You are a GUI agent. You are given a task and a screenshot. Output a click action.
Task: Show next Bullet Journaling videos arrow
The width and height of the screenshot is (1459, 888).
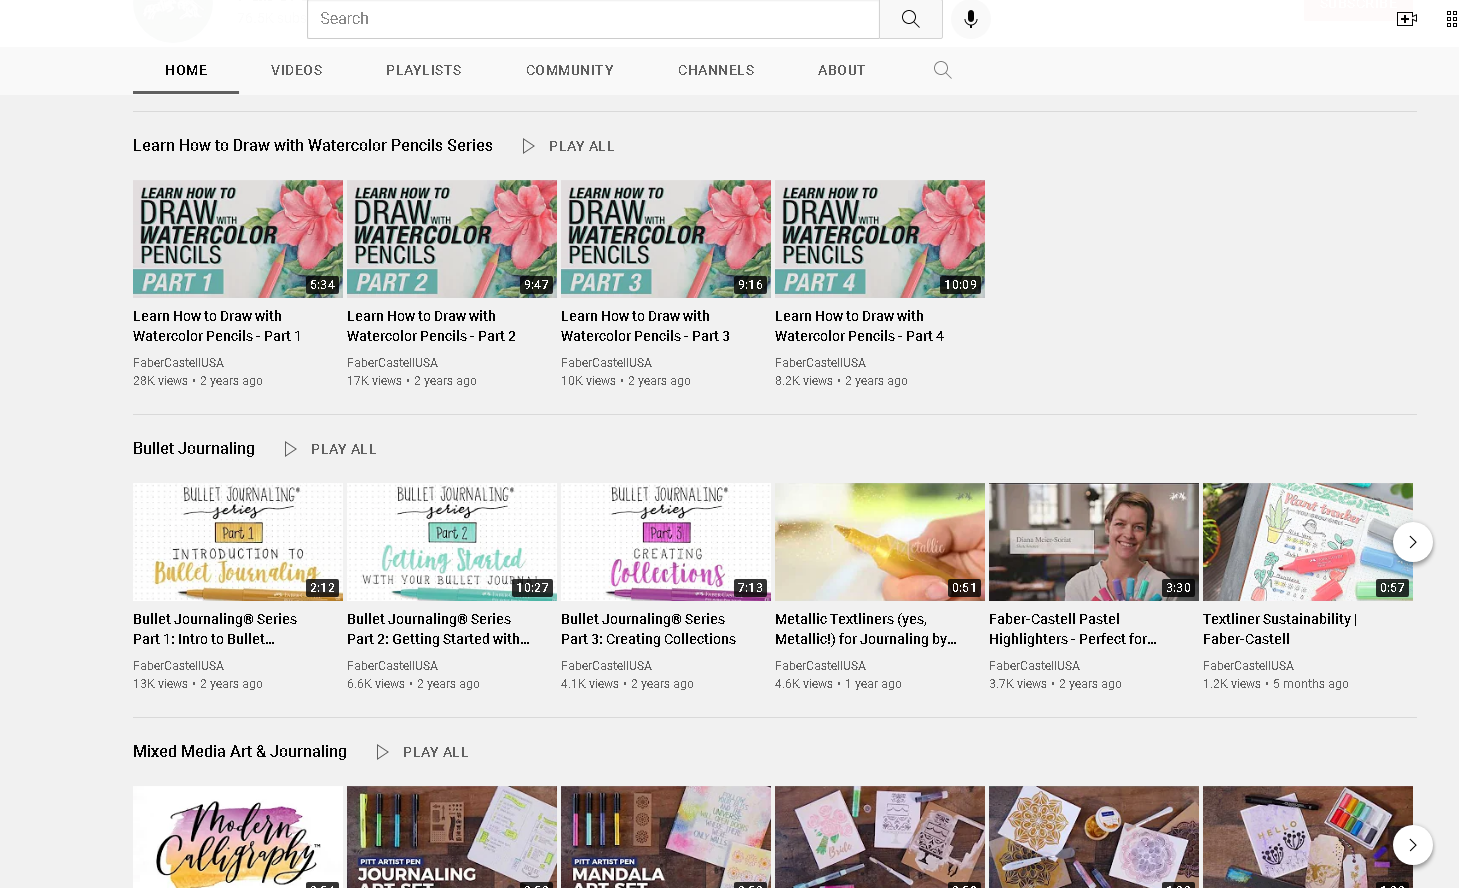point(1412,542)
